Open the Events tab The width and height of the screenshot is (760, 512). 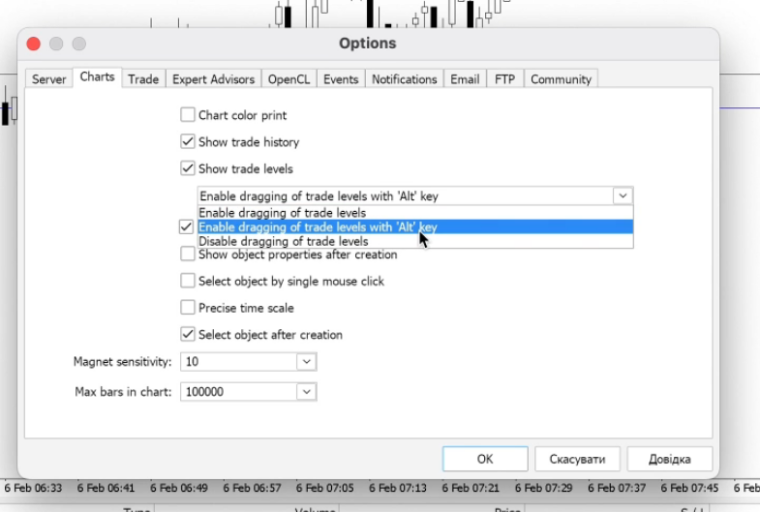point(341,79)
